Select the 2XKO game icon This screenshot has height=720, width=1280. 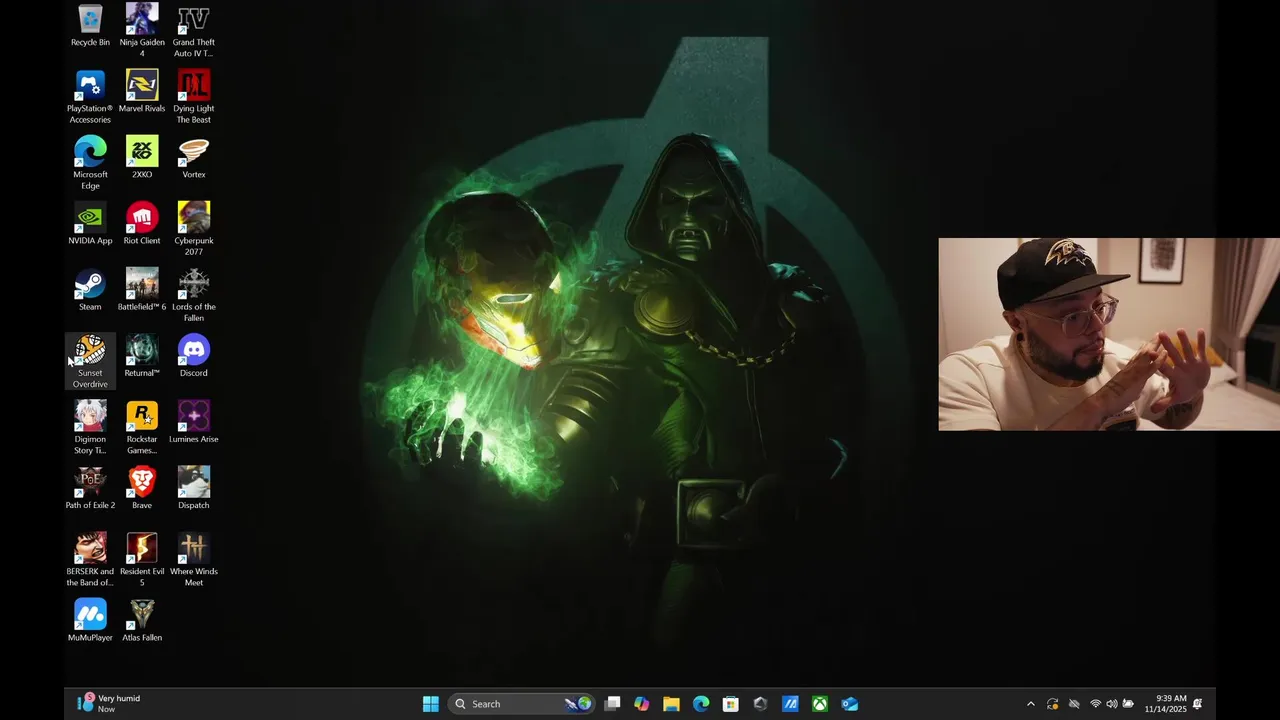point(142,158)
